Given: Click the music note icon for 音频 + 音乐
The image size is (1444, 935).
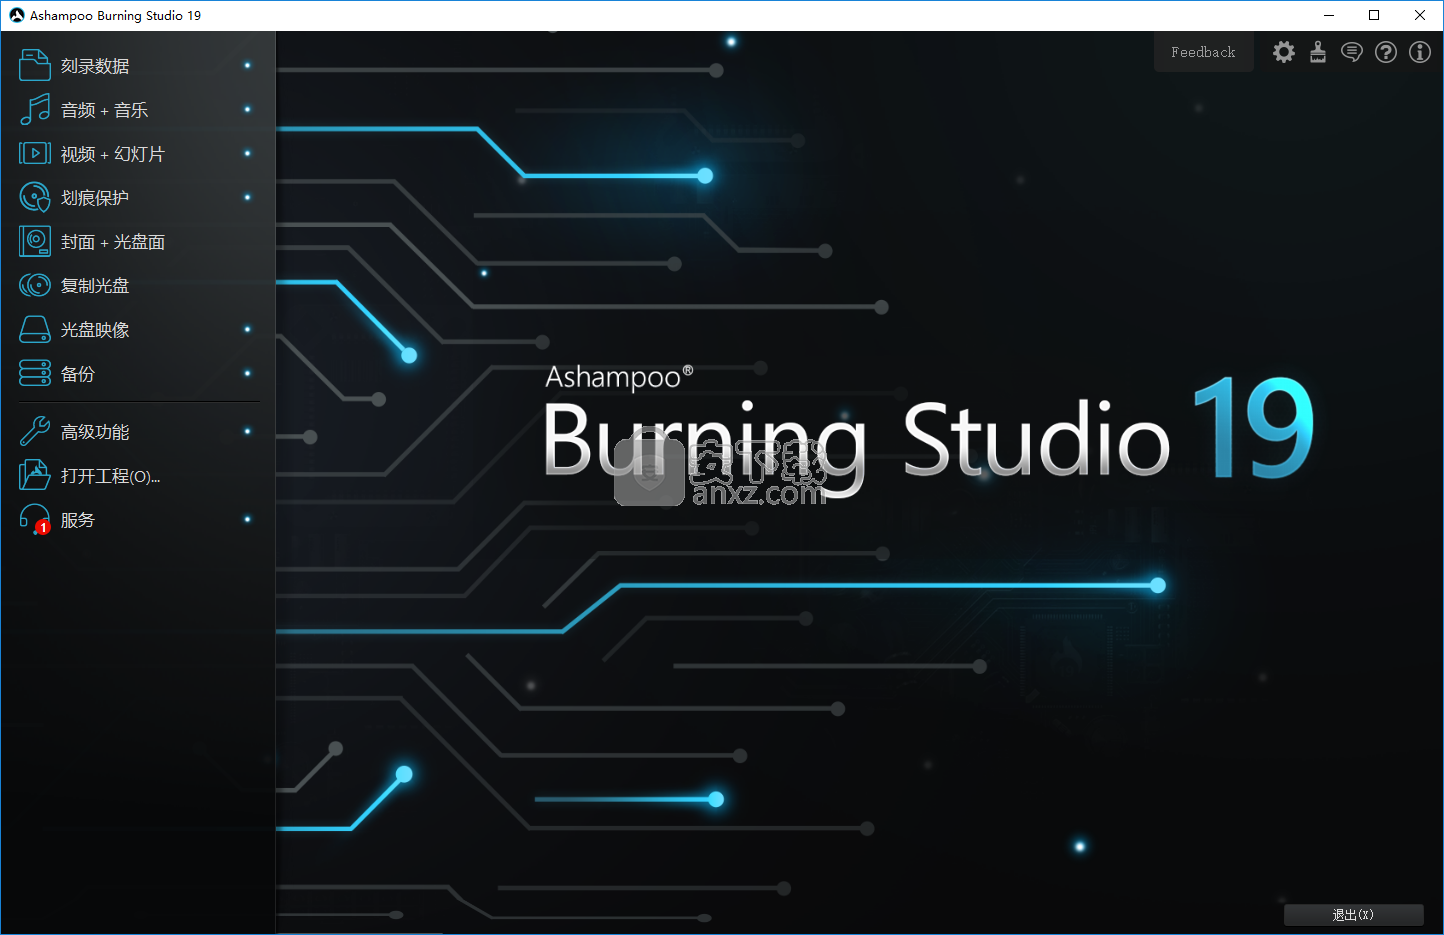Looking at the screenshot, I should coord(35,109).
